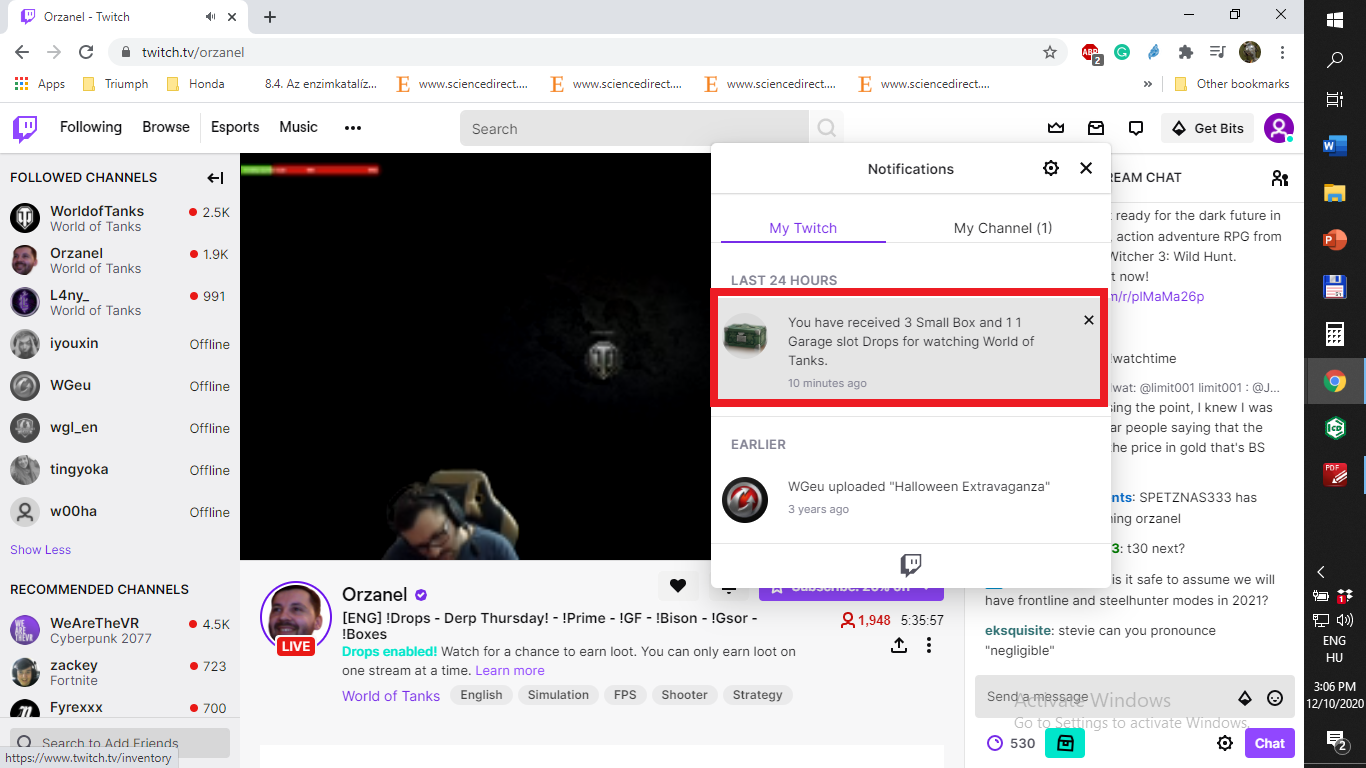The height and width of the screenshot is (768, 1366).
Task: Open zackey recommended channel
Action: [120, 672]
